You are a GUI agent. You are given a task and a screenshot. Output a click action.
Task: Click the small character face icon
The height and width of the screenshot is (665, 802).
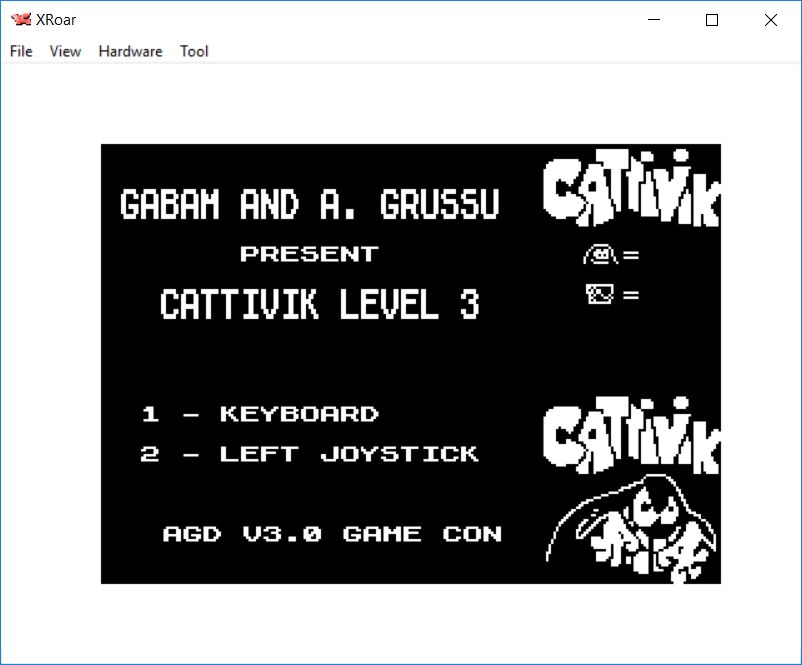(600, 255)
